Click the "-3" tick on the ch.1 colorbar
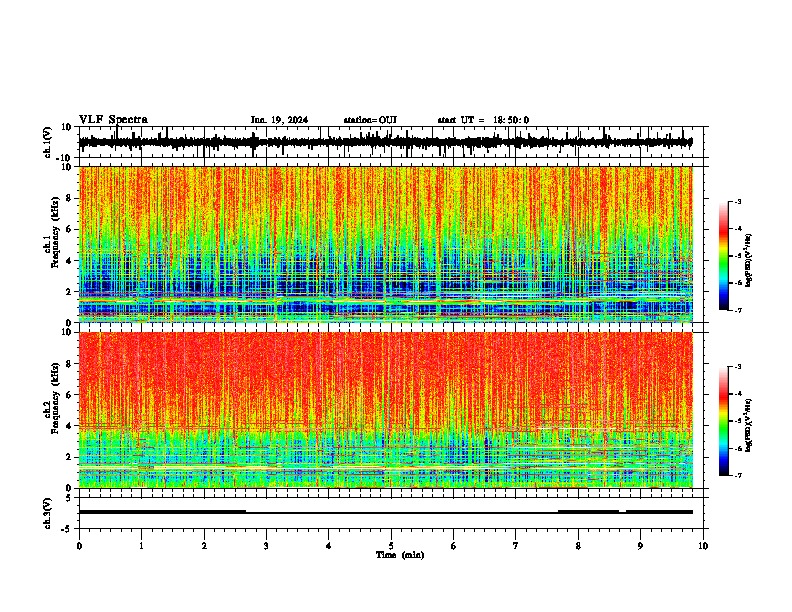This screenshot has width=792, height=612. point(738,202)
